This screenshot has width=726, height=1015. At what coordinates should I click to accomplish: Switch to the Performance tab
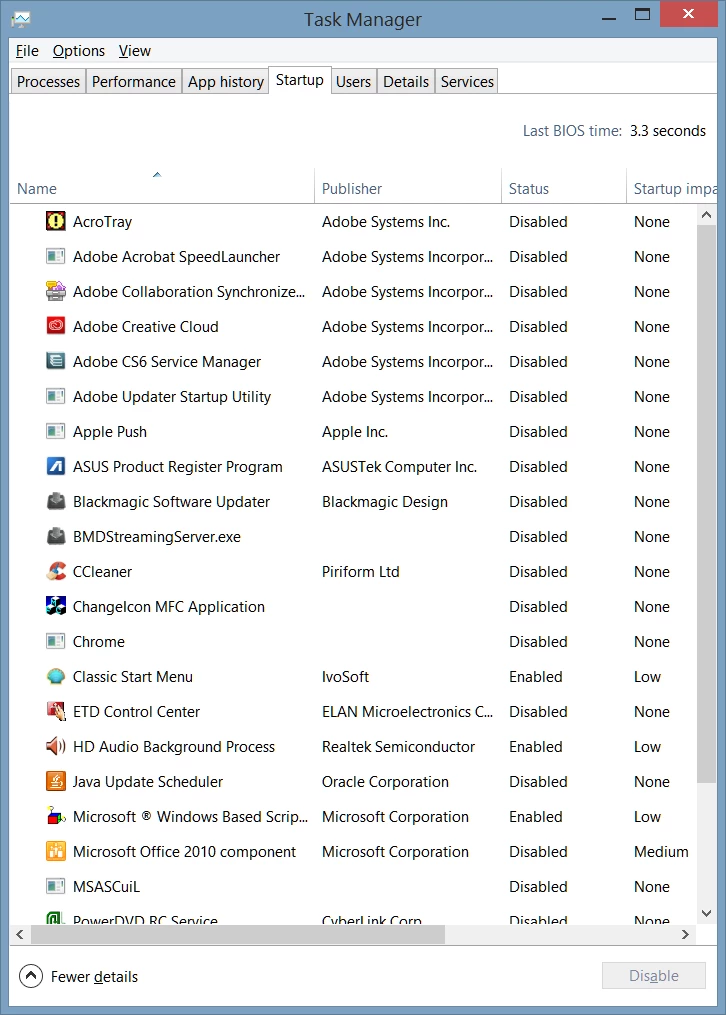pyautogui.click(x=133, y=82)
